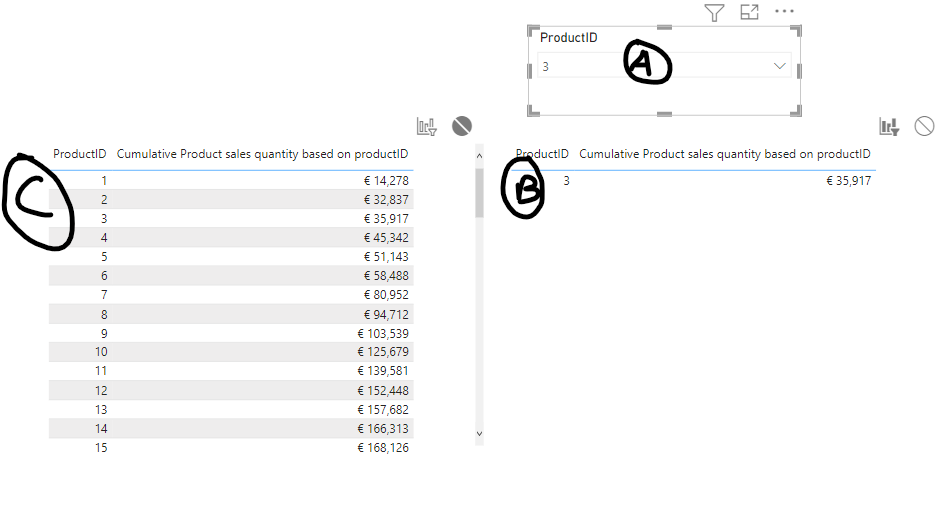The image size is (940, 507).
Task: Select the € 139,581 cell
Action: click(383, 371)
